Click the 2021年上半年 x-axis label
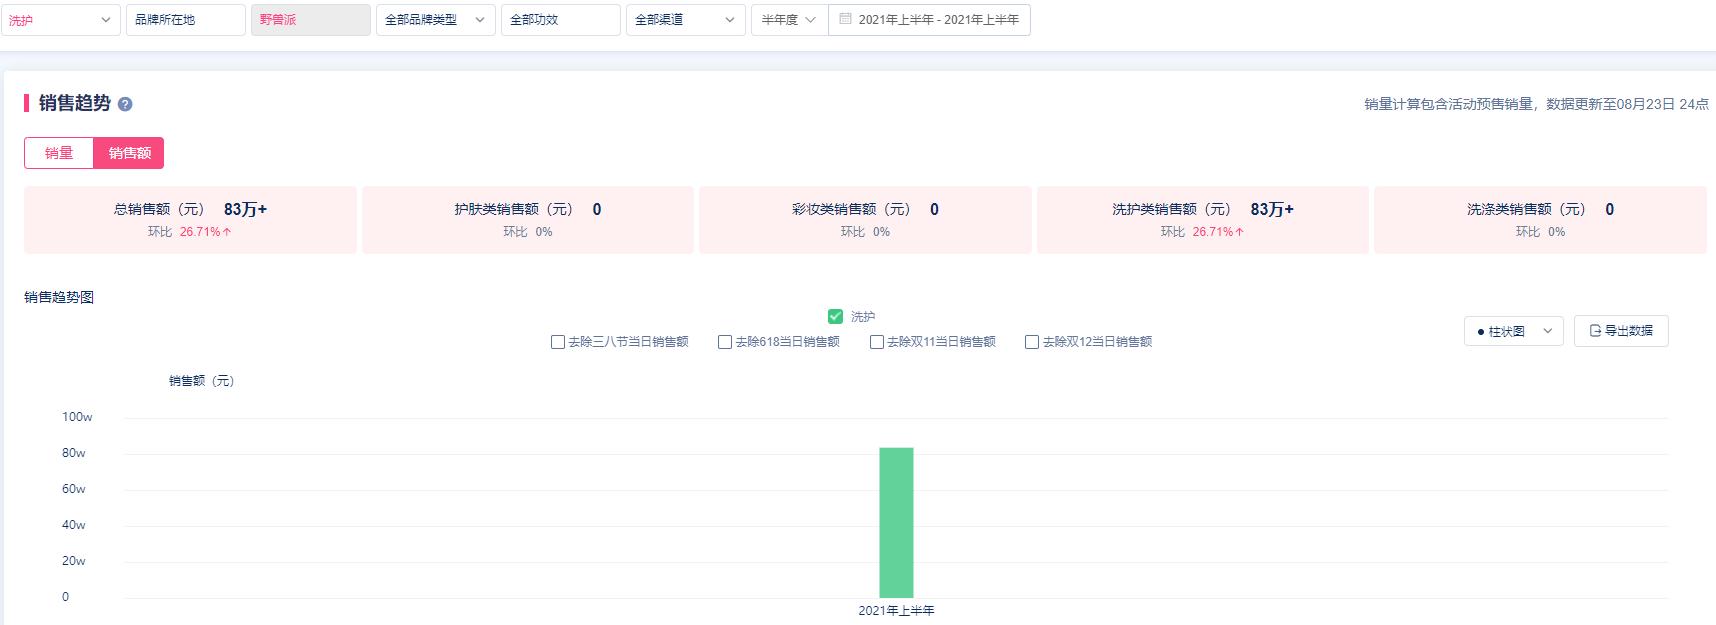The width and height of the screenshot is (1716, 625). [x=896, y=610]
